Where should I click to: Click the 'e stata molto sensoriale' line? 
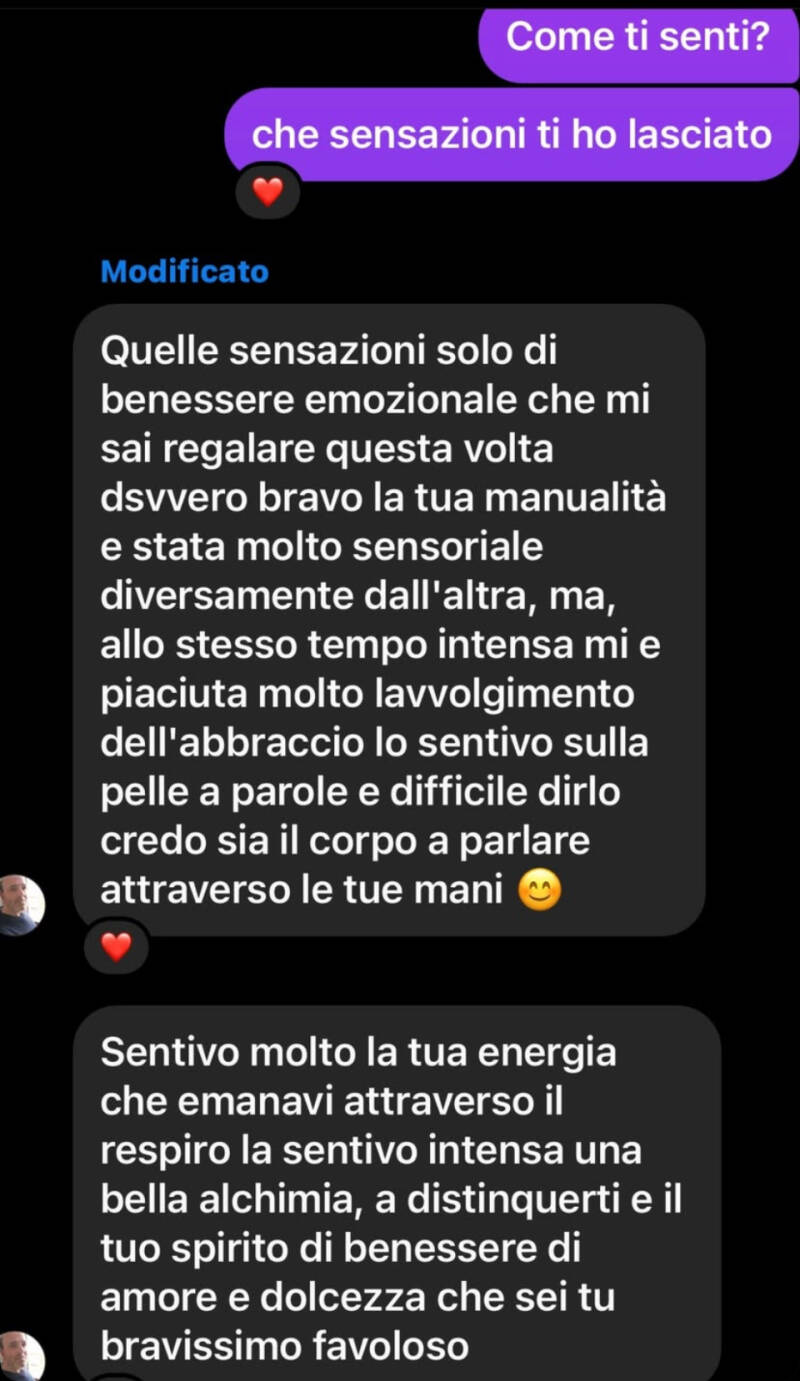pos(322,548)
